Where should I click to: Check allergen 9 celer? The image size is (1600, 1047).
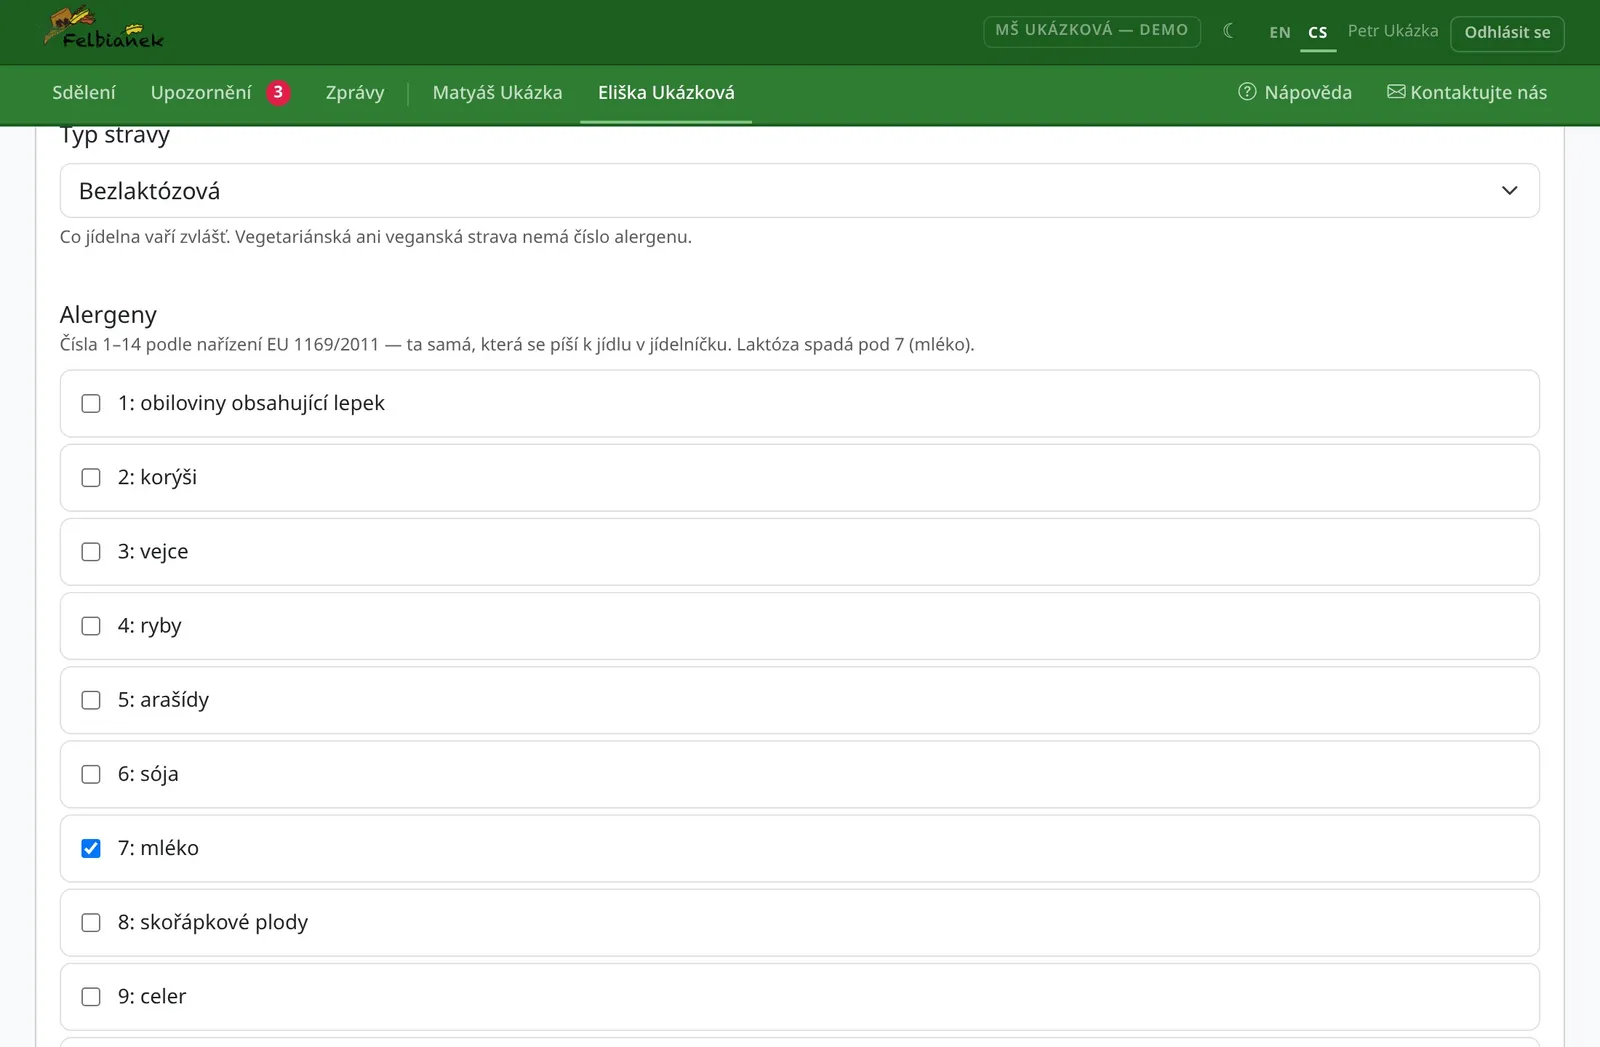(91, 997)
